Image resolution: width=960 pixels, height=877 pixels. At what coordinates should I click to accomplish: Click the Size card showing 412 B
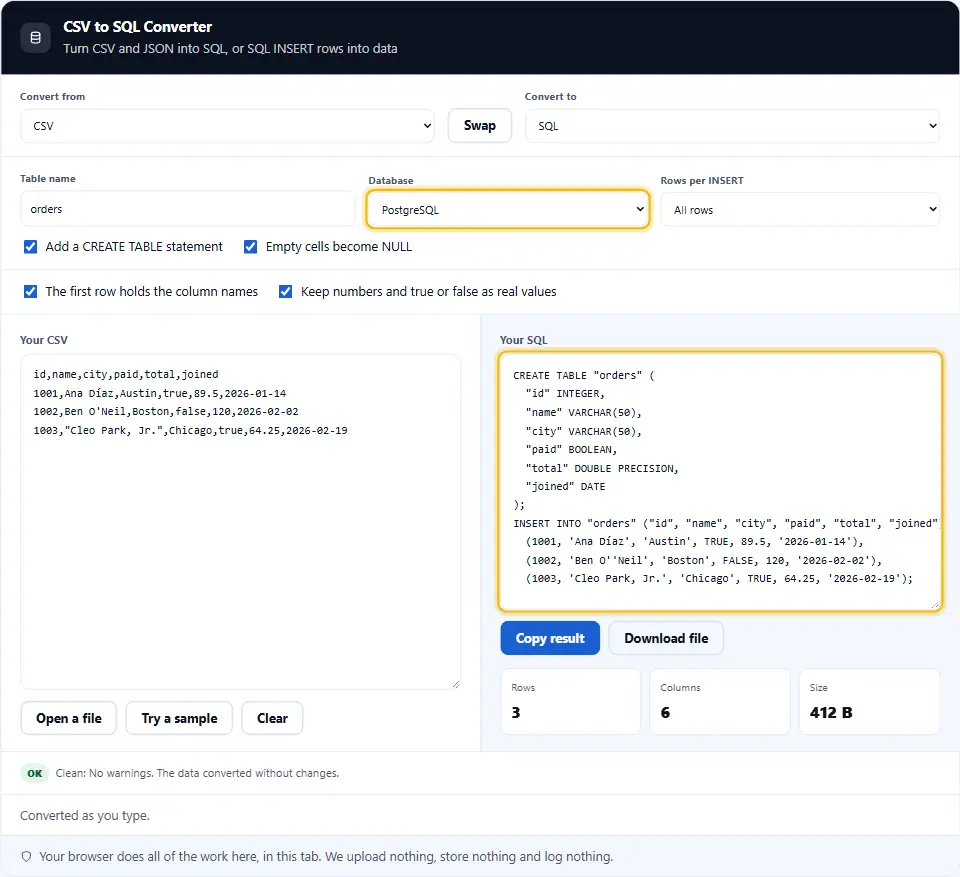pos(869,701)
